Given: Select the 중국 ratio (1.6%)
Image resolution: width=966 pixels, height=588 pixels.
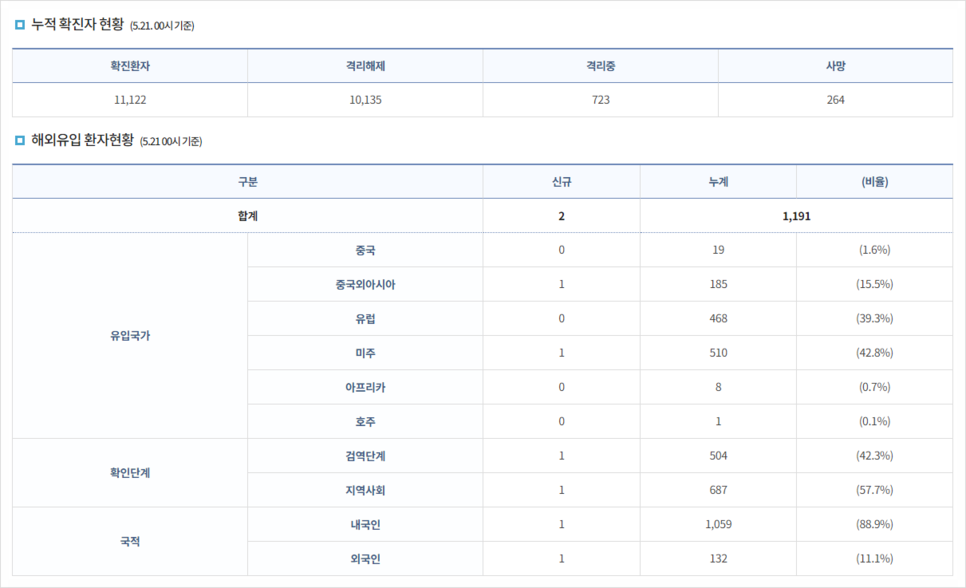Looking at the screenshot, I should (x=875, y=250).
